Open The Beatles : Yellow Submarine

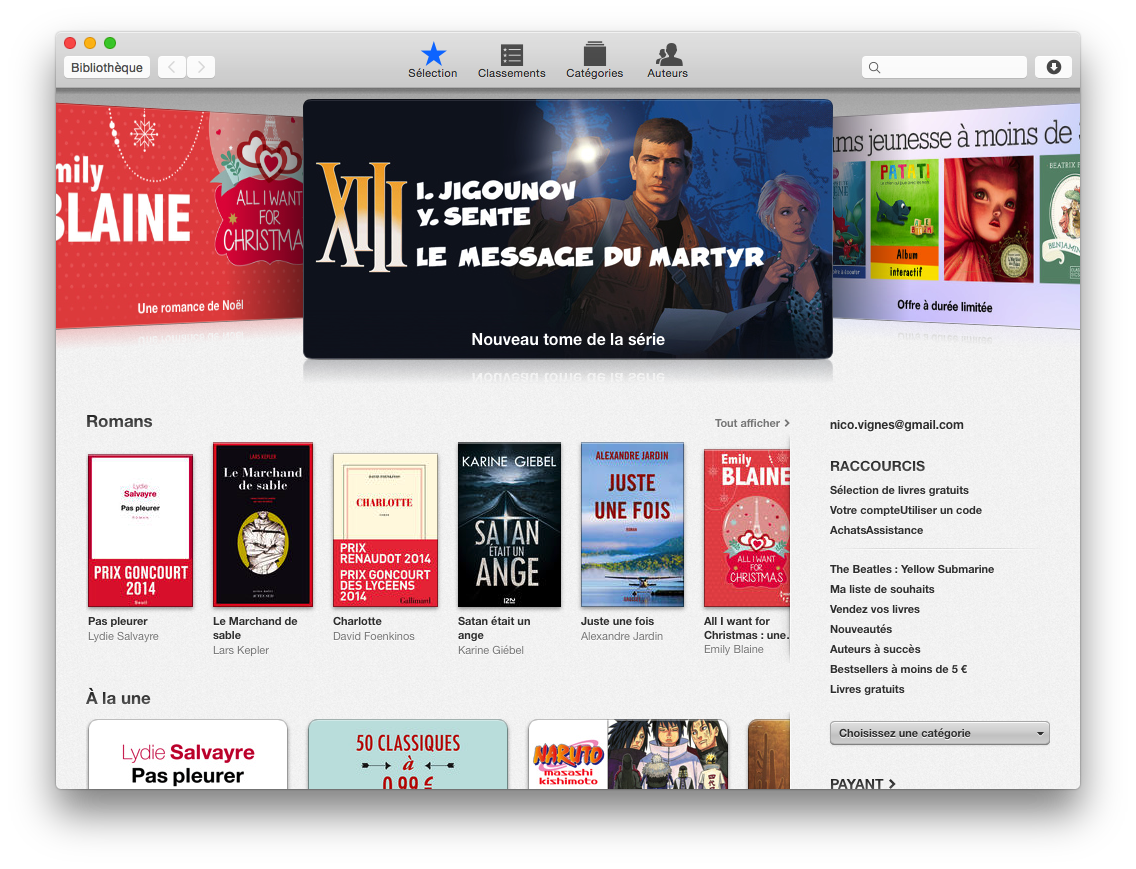912,569
